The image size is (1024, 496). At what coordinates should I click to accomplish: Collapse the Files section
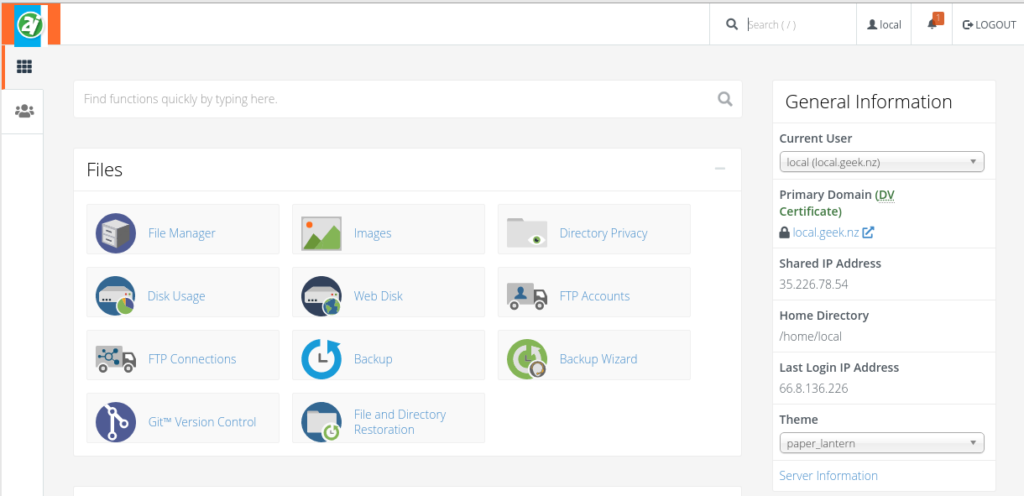click(720, 169)
